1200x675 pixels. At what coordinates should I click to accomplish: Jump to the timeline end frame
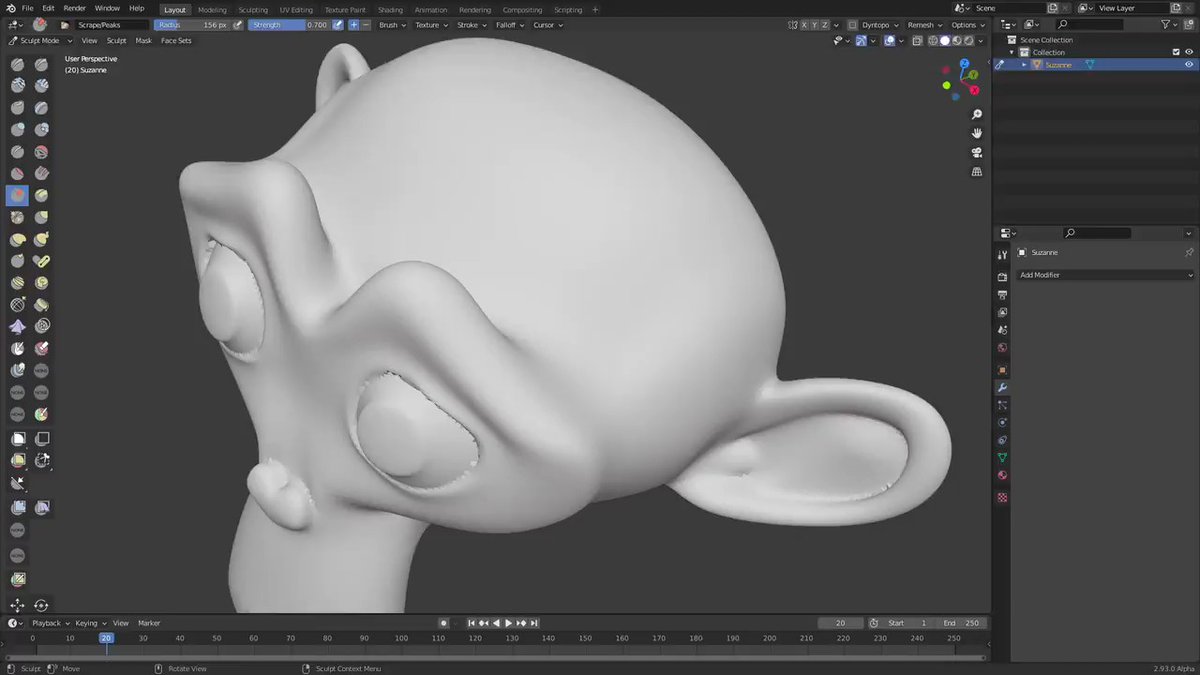coord(535,623)
